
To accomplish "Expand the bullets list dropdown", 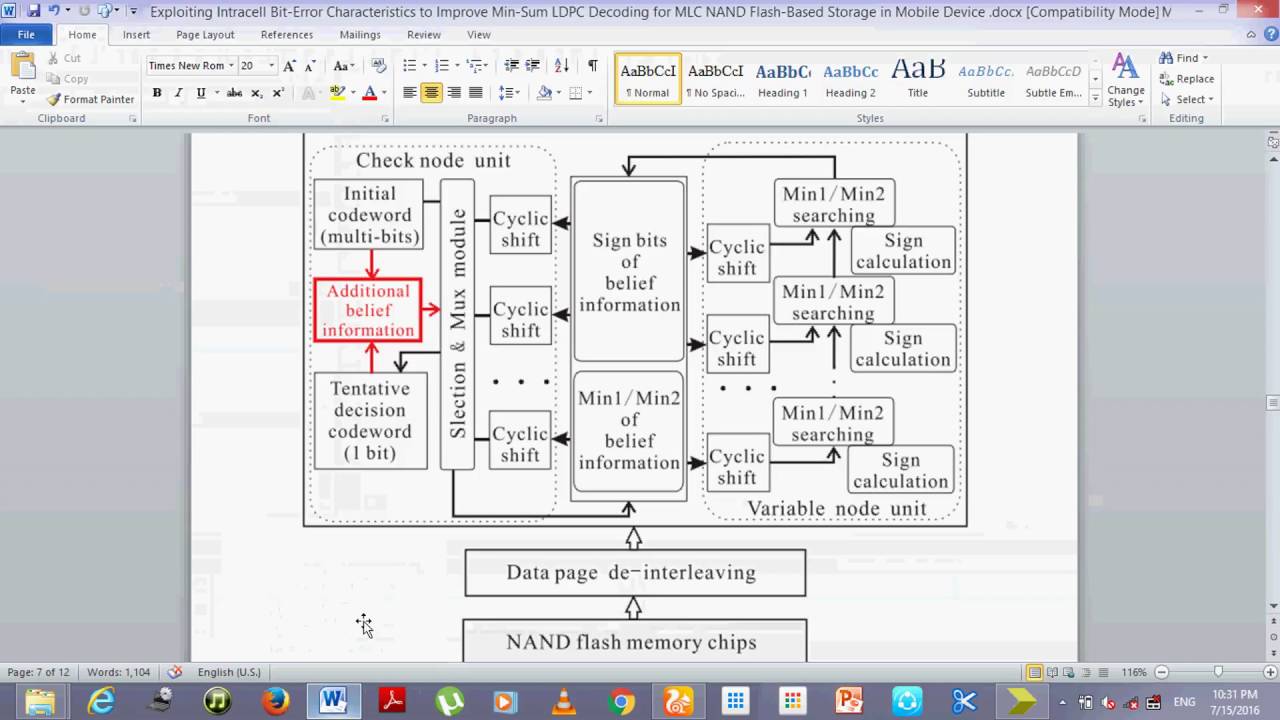I will point(421,66).
